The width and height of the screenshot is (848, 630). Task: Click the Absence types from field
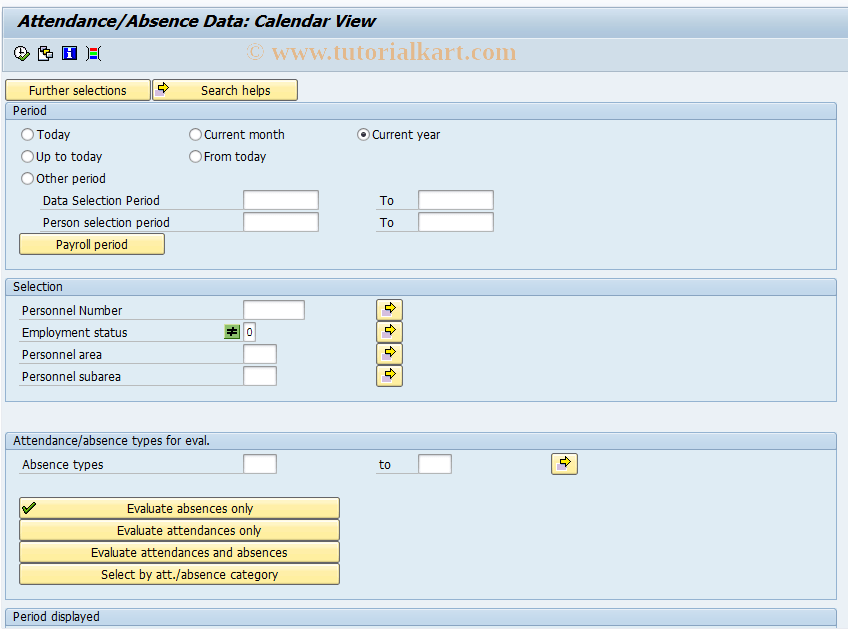[260, 465]
